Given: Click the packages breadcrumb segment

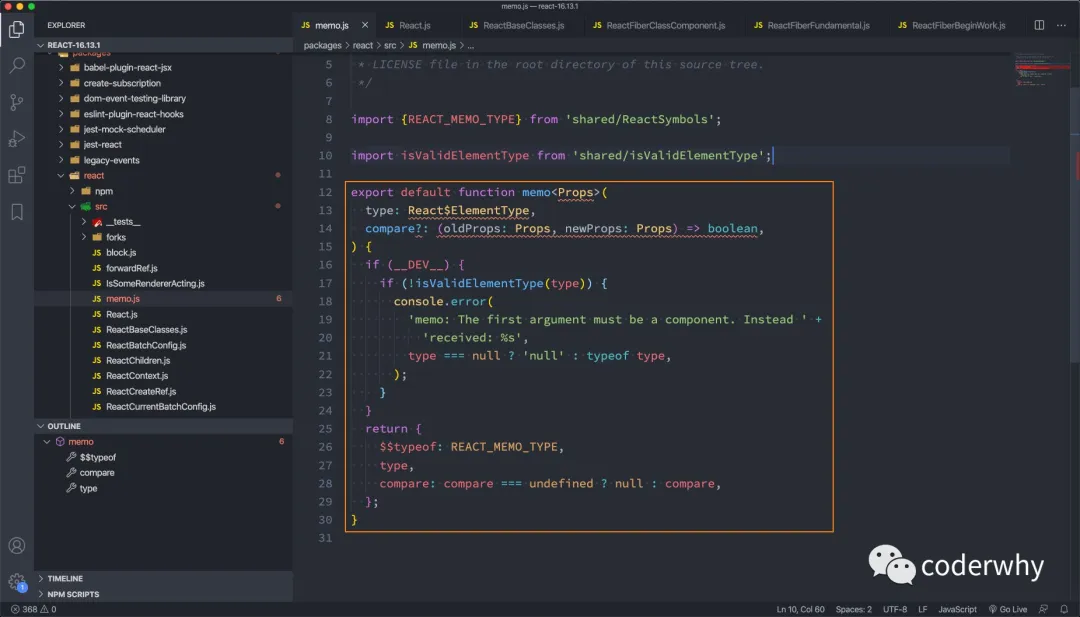Looking at the screenshot, I should (322, 45).
